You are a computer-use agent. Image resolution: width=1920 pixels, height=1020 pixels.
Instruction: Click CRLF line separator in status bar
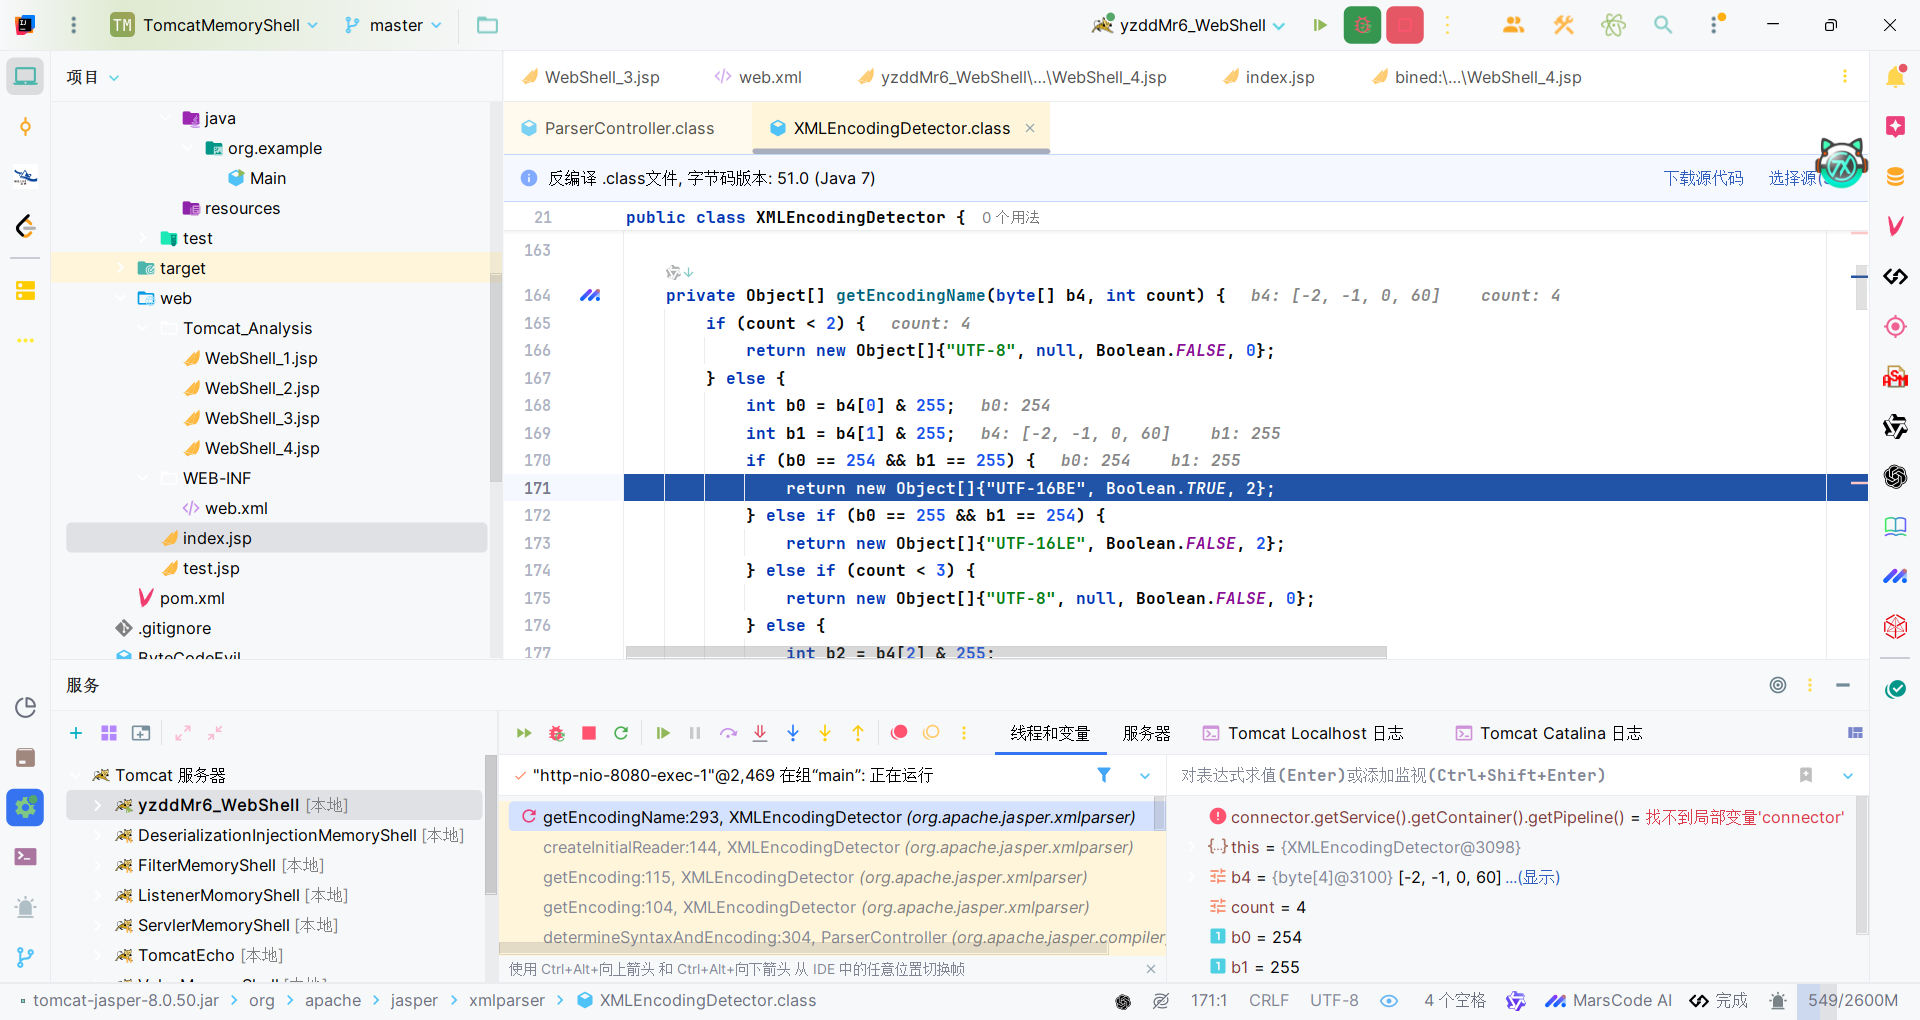pos(1269,1000)
